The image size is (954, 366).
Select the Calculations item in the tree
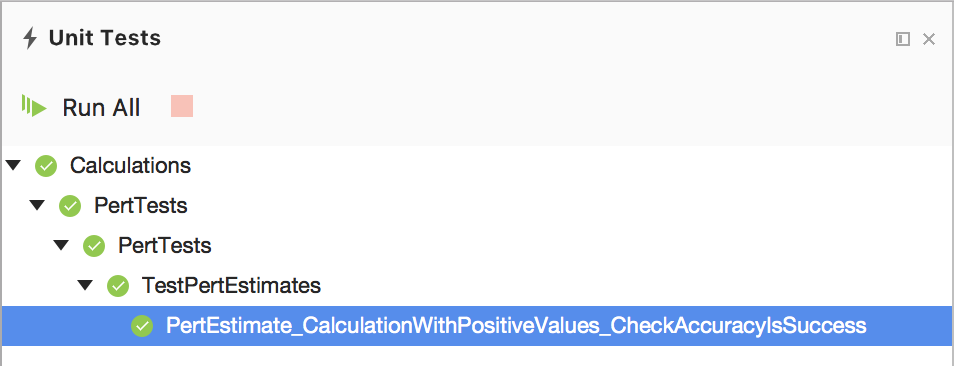[x=130, y=165]
